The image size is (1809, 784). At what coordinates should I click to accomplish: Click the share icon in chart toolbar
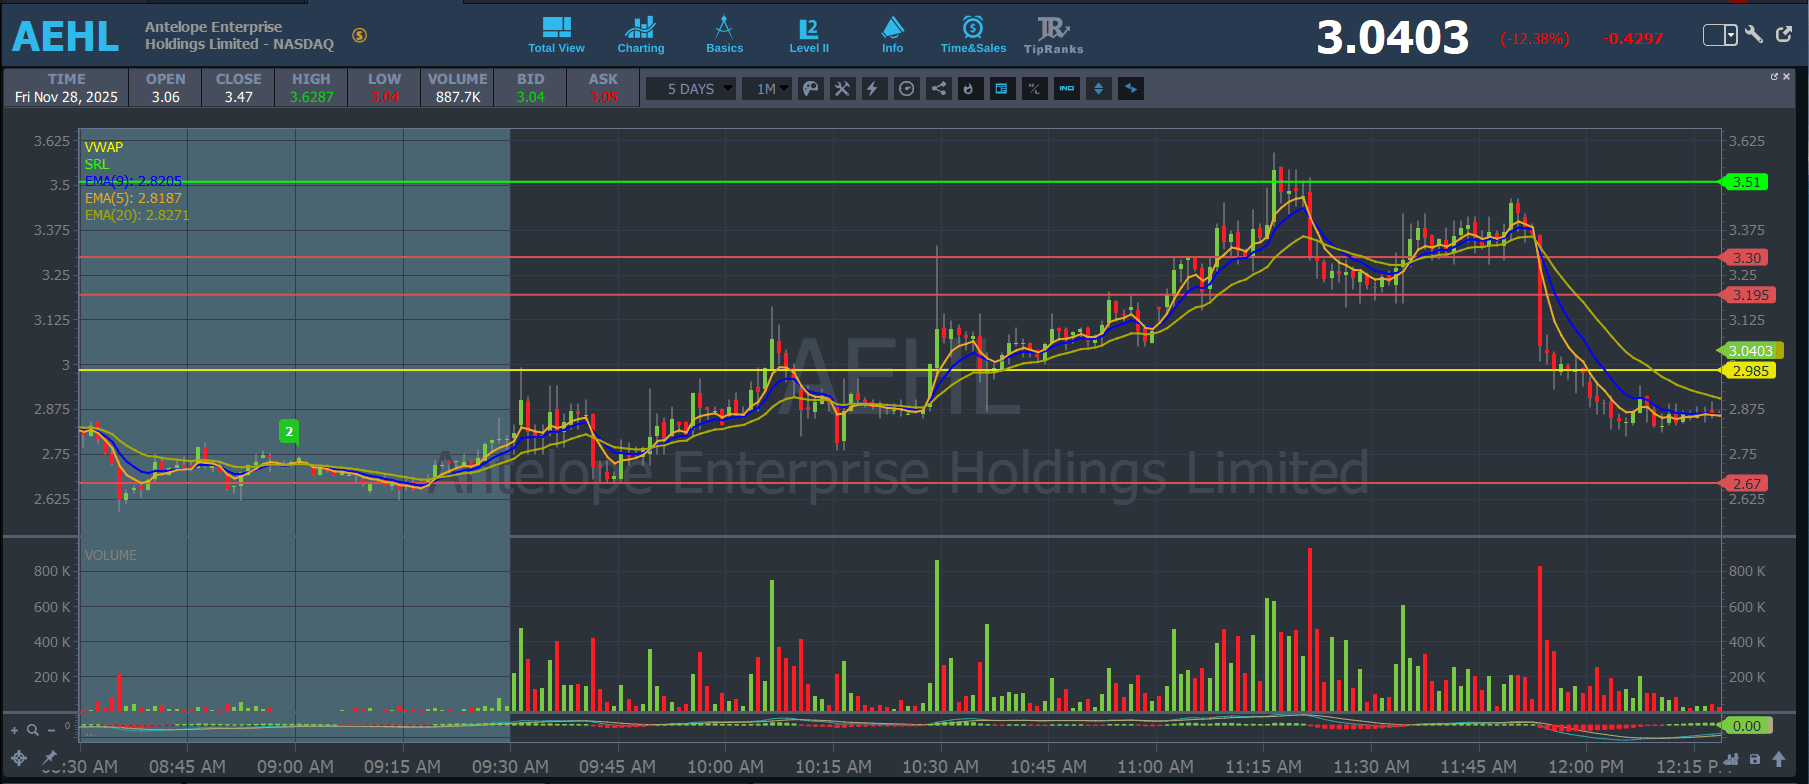938,89
